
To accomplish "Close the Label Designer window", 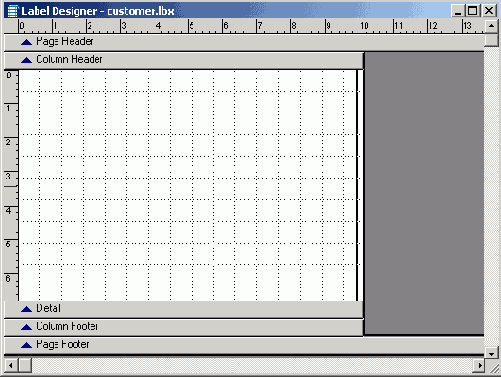I will point(489,11).
